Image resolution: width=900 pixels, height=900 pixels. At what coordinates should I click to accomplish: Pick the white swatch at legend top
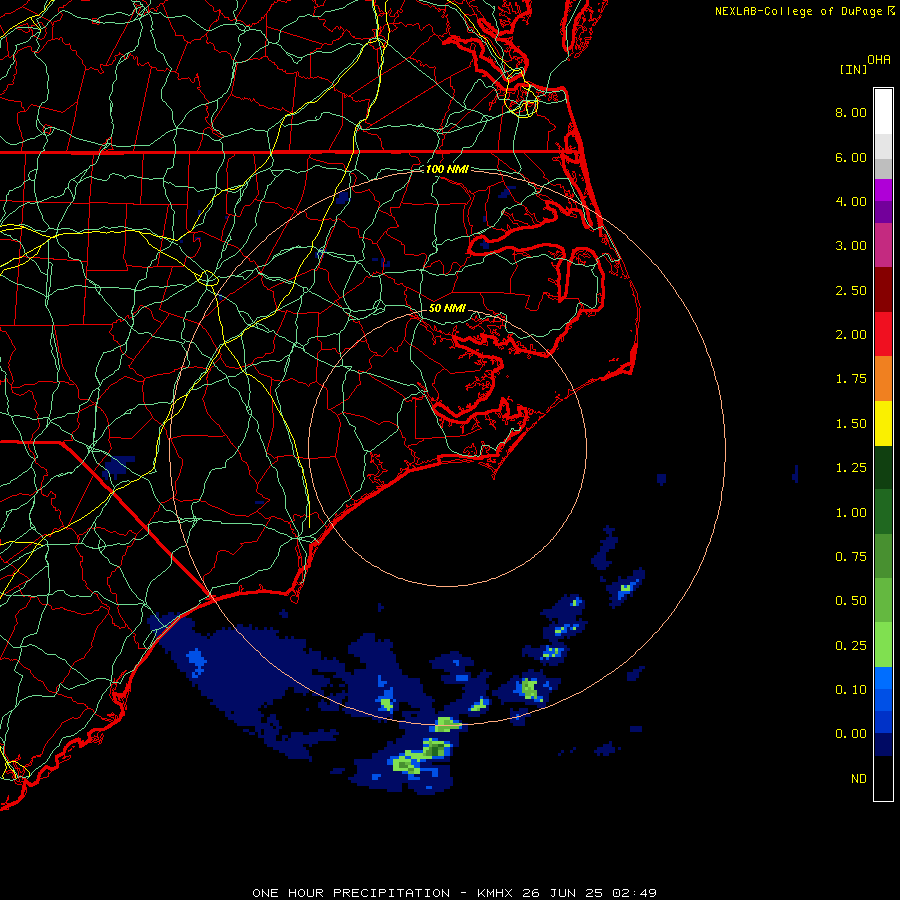point(883,111)
